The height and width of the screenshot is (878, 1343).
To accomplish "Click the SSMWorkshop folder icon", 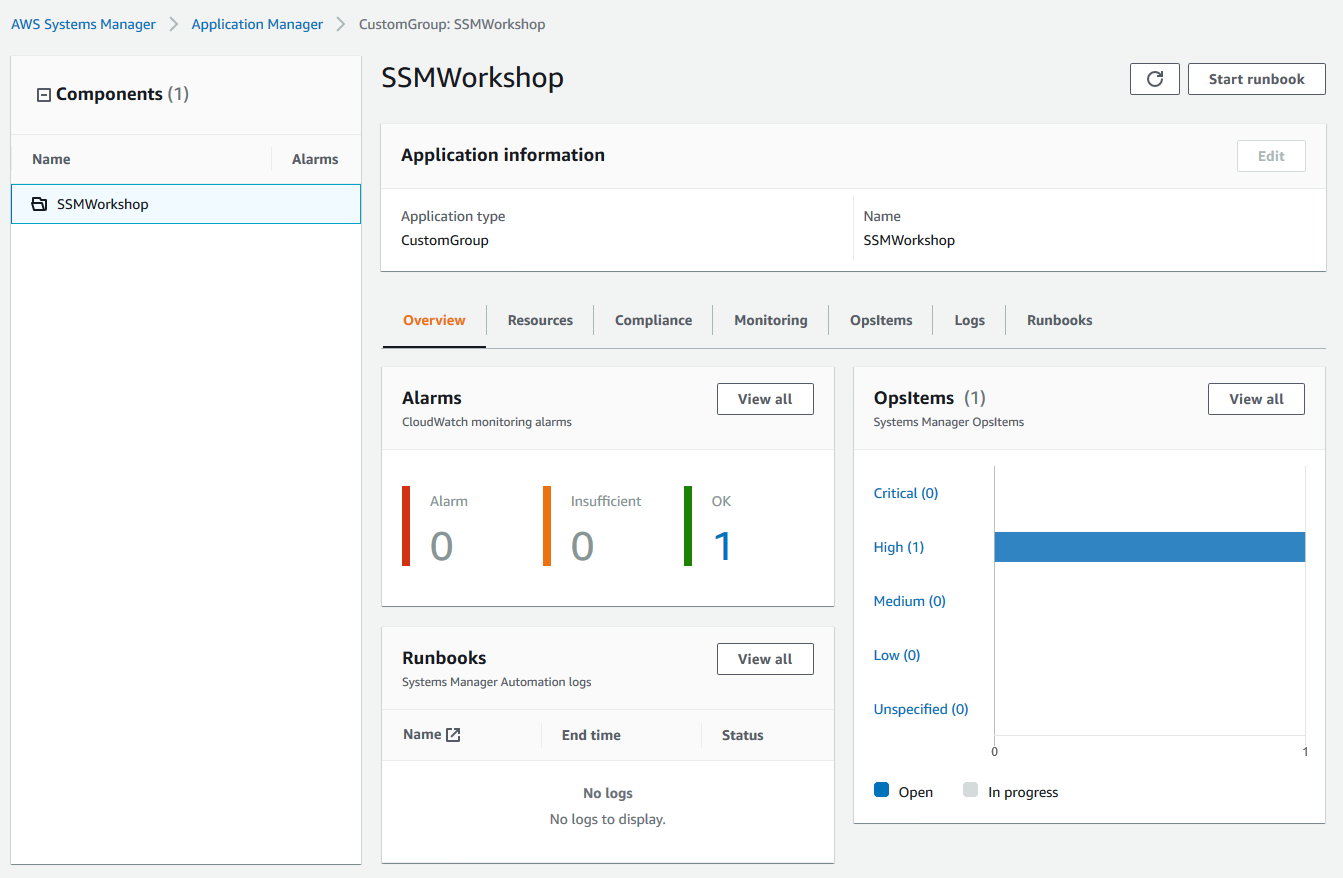I will coord(39,204).
